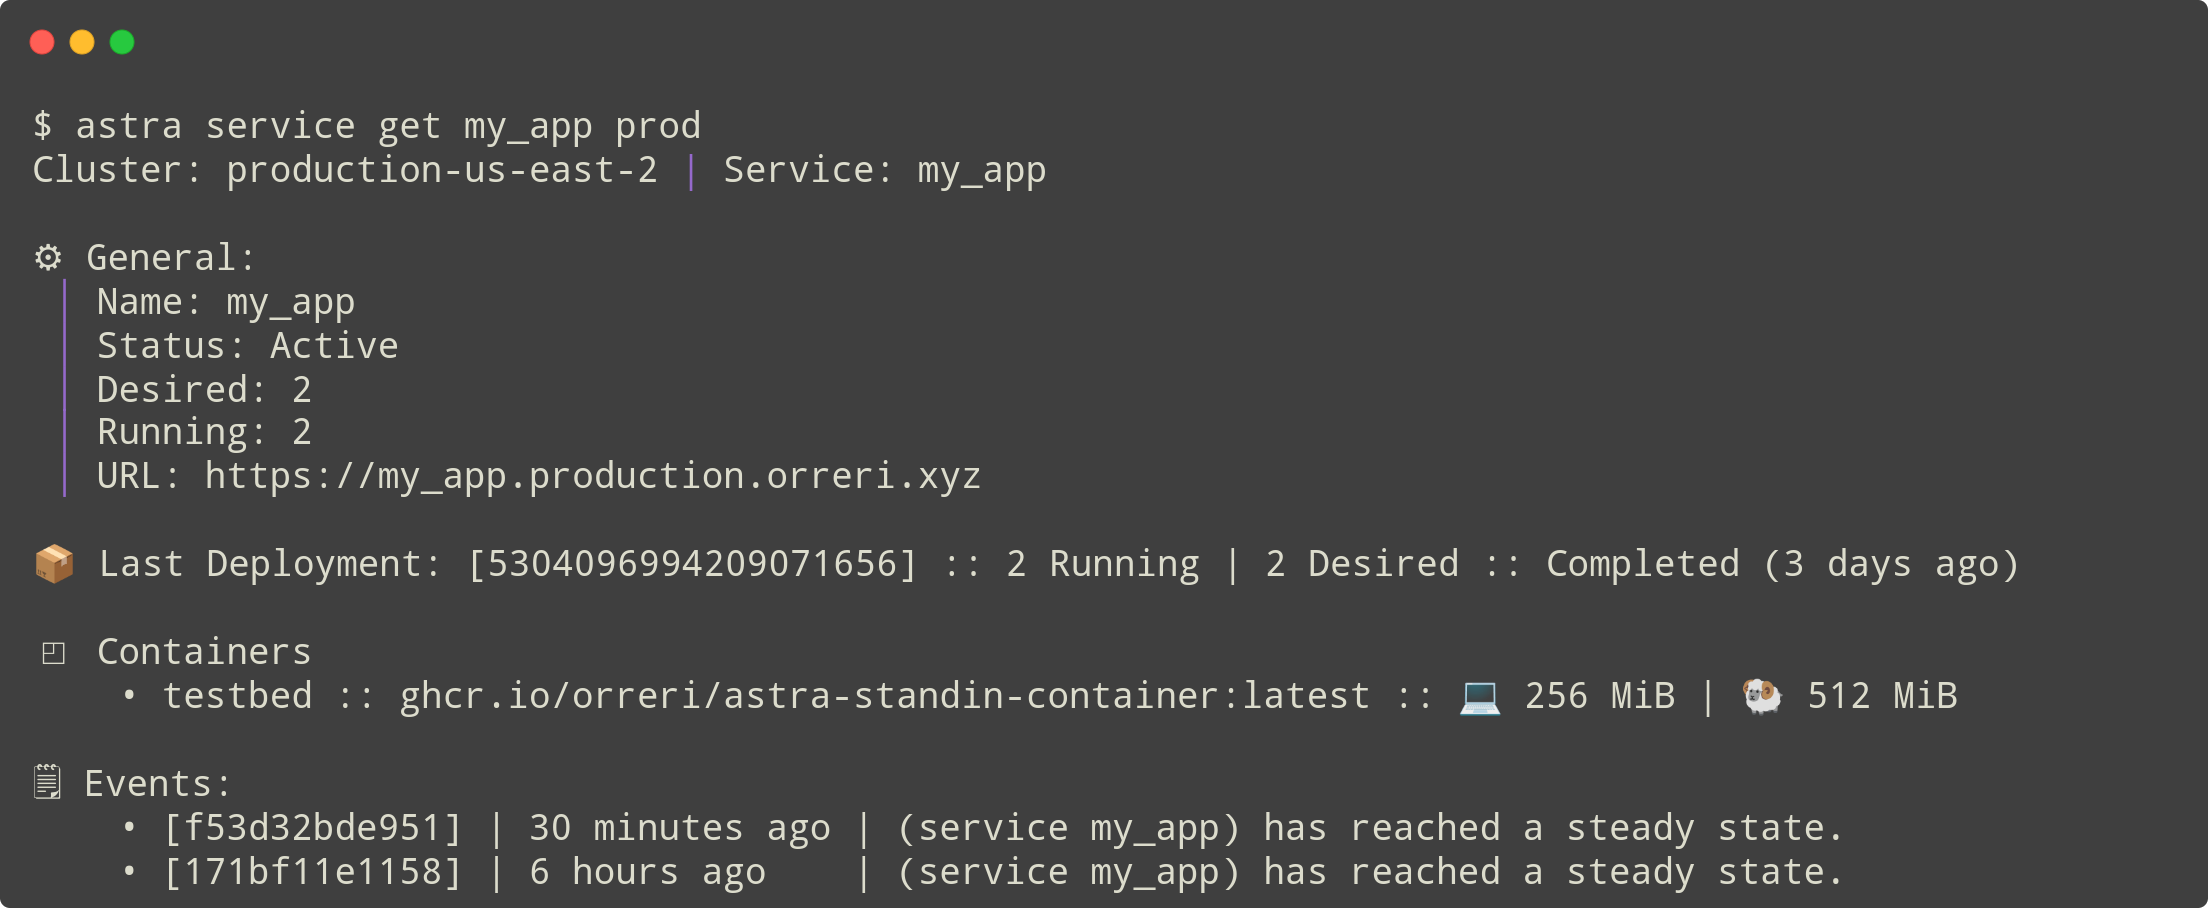Click the purple separator before Service

click(x=691, y=171)
